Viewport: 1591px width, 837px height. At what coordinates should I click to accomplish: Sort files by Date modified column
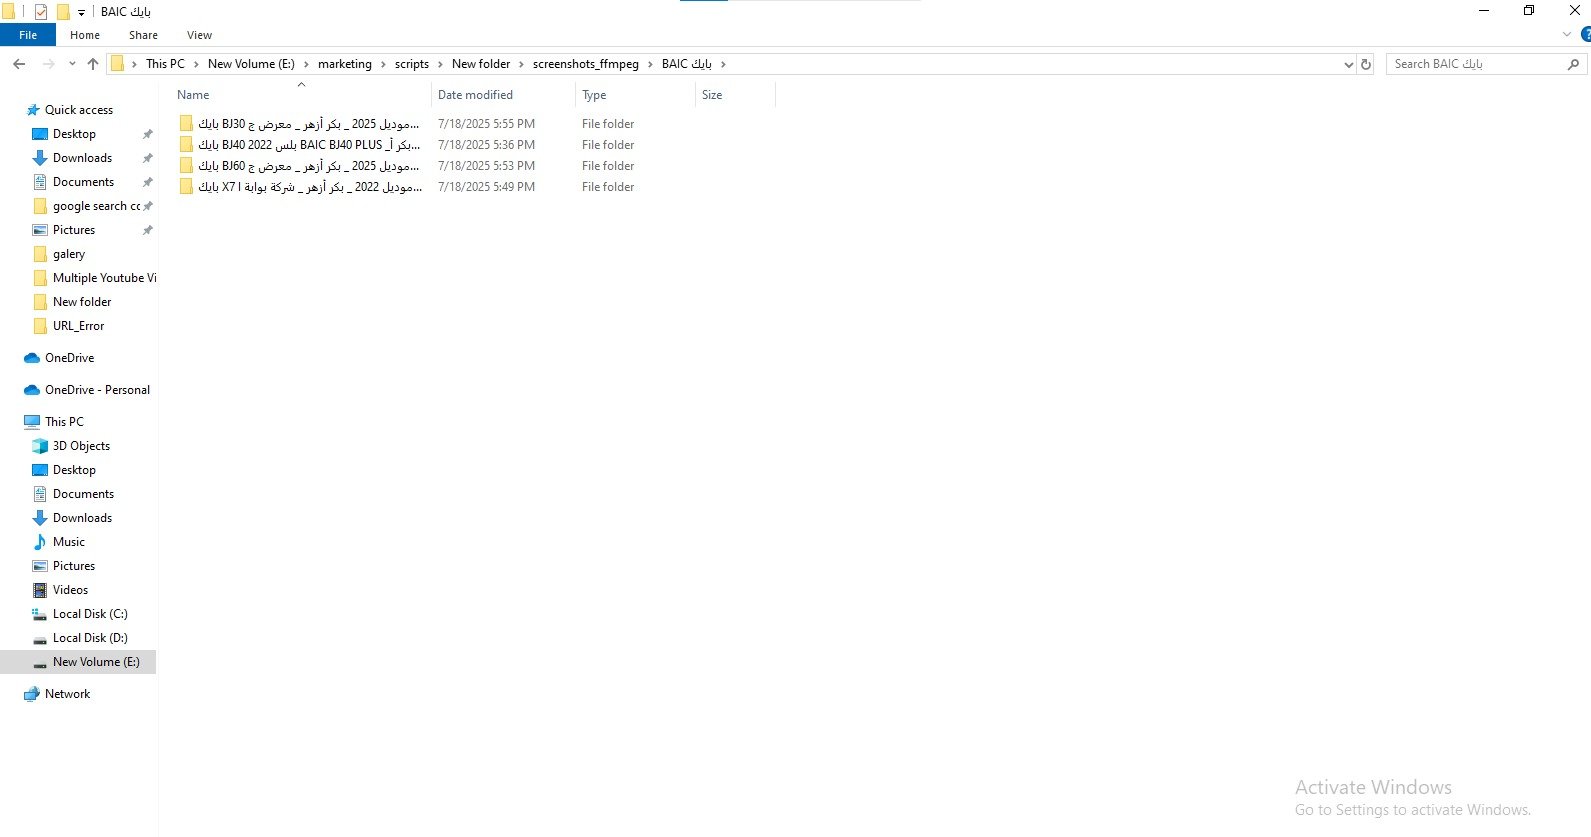point(475,95)
